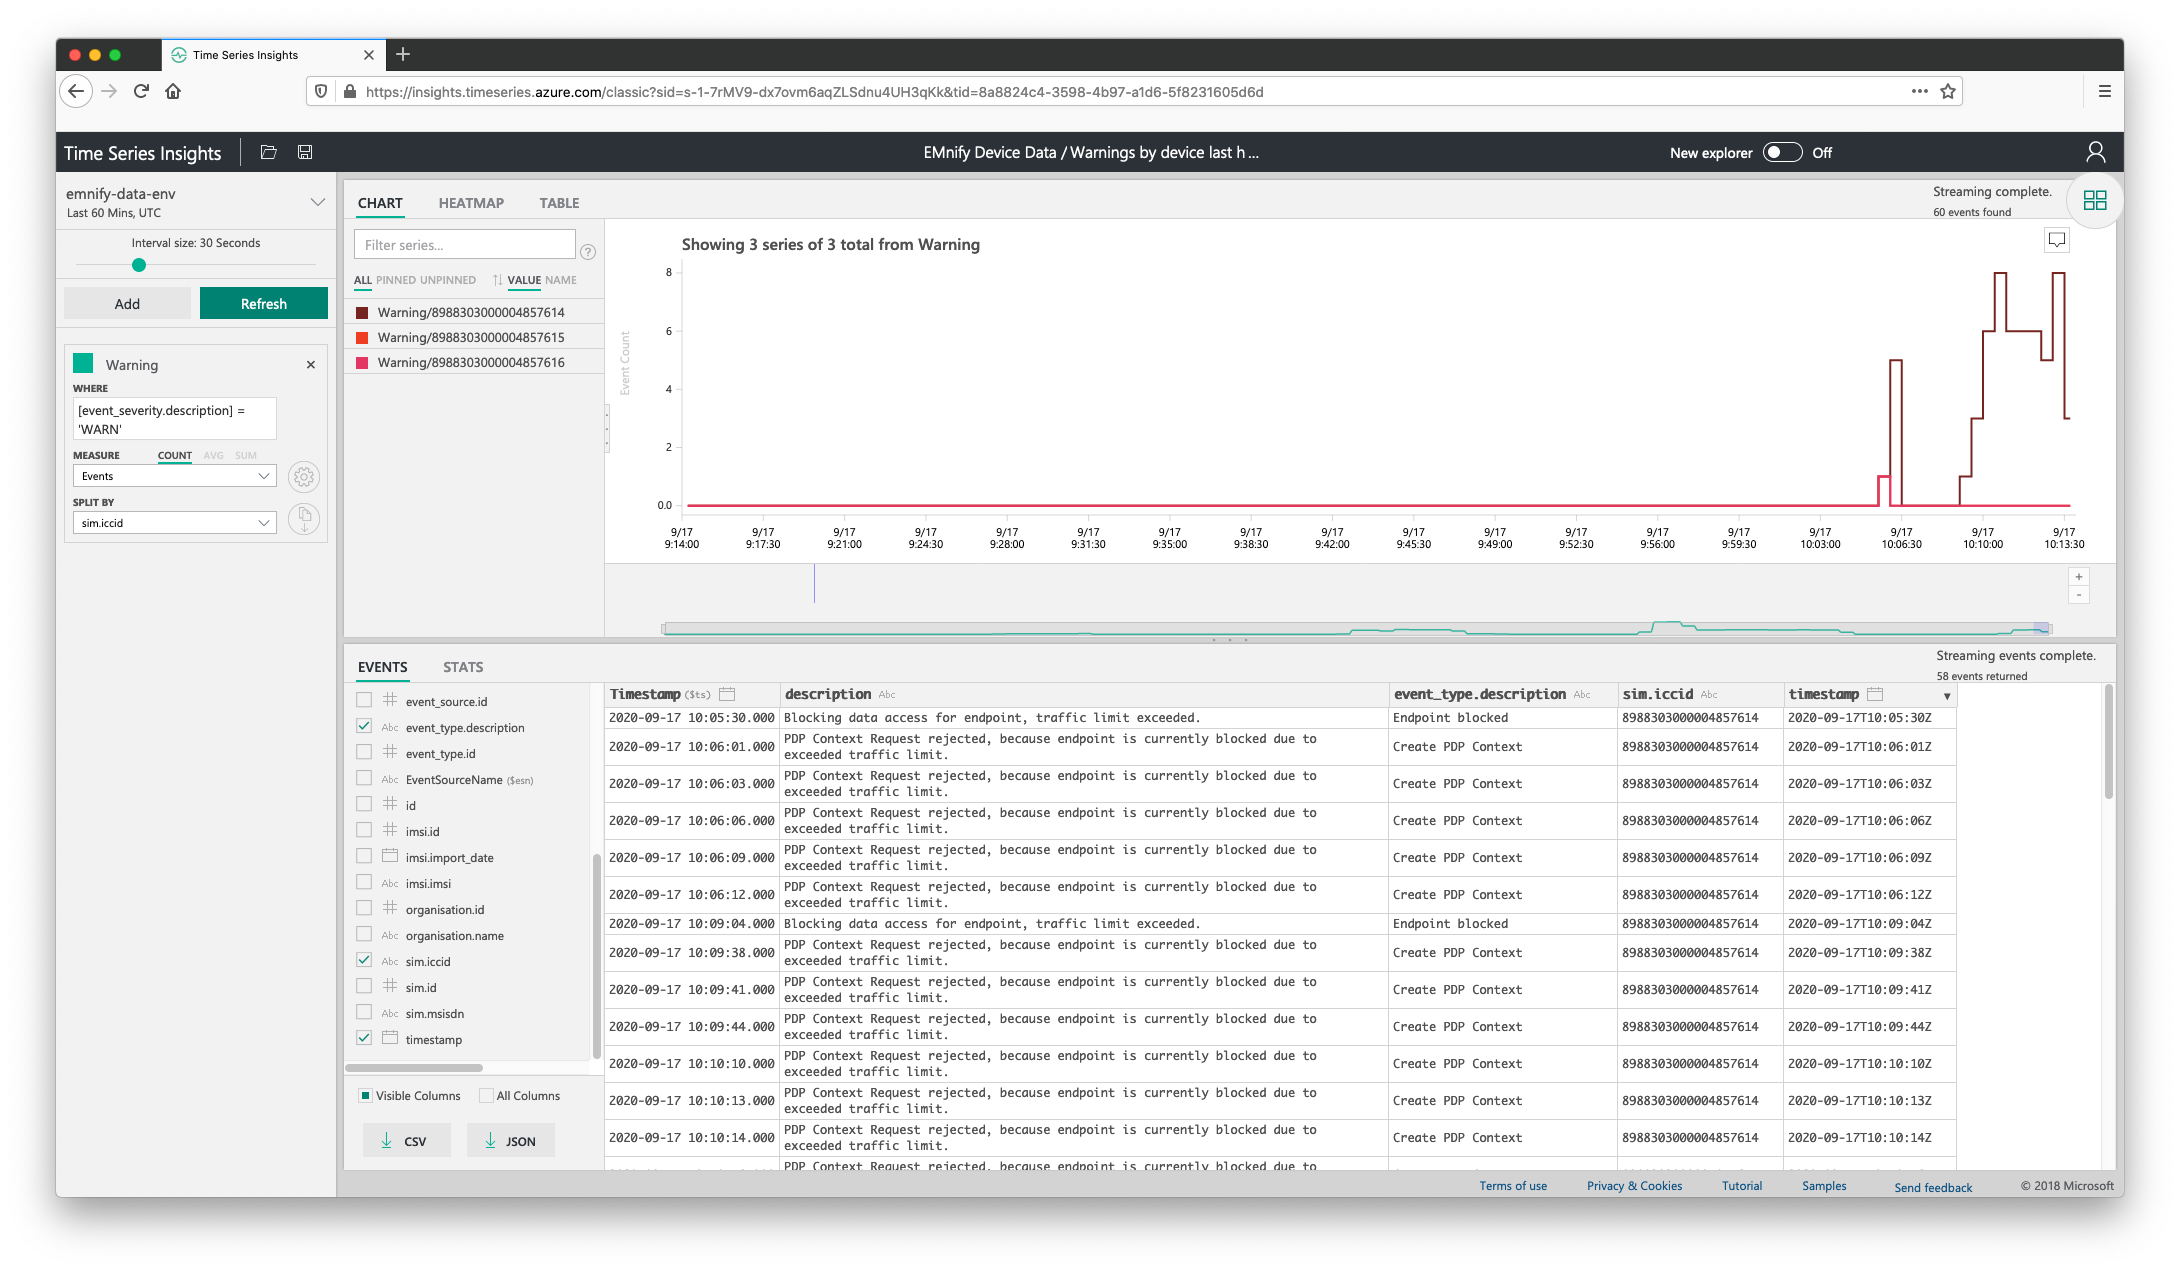Viewport: 2180px width, 1271px height.
Task: Switch to the TABLE tab
Action: click(559, 203)
